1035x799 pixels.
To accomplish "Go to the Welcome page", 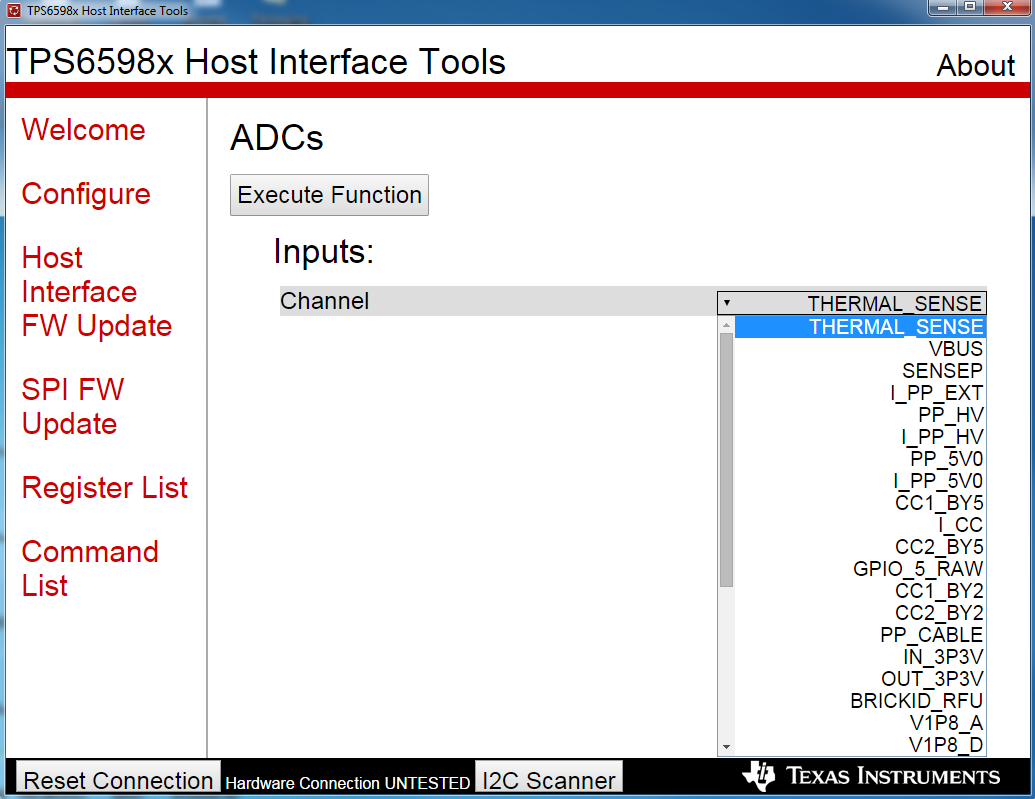I will [x=83, y=129].
